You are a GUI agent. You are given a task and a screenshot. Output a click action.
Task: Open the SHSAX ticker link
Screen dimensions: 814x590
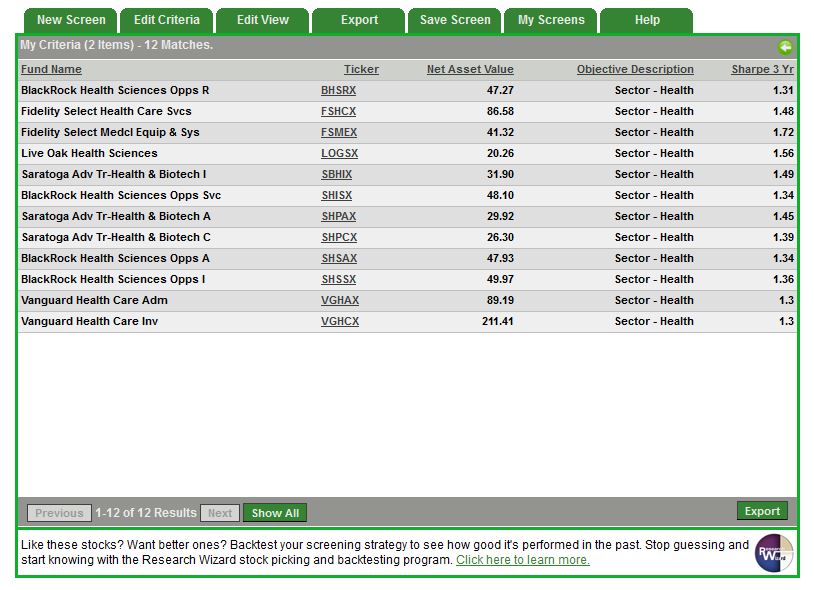pyautogui.click(x=339, y=258)
